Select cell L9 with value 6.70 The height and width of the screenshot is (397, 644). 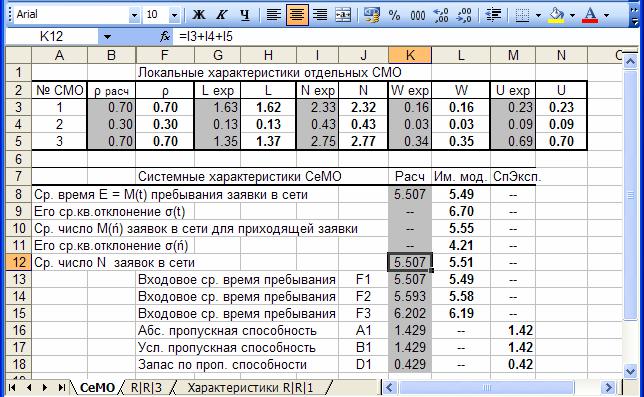click(x=461, y=211)
